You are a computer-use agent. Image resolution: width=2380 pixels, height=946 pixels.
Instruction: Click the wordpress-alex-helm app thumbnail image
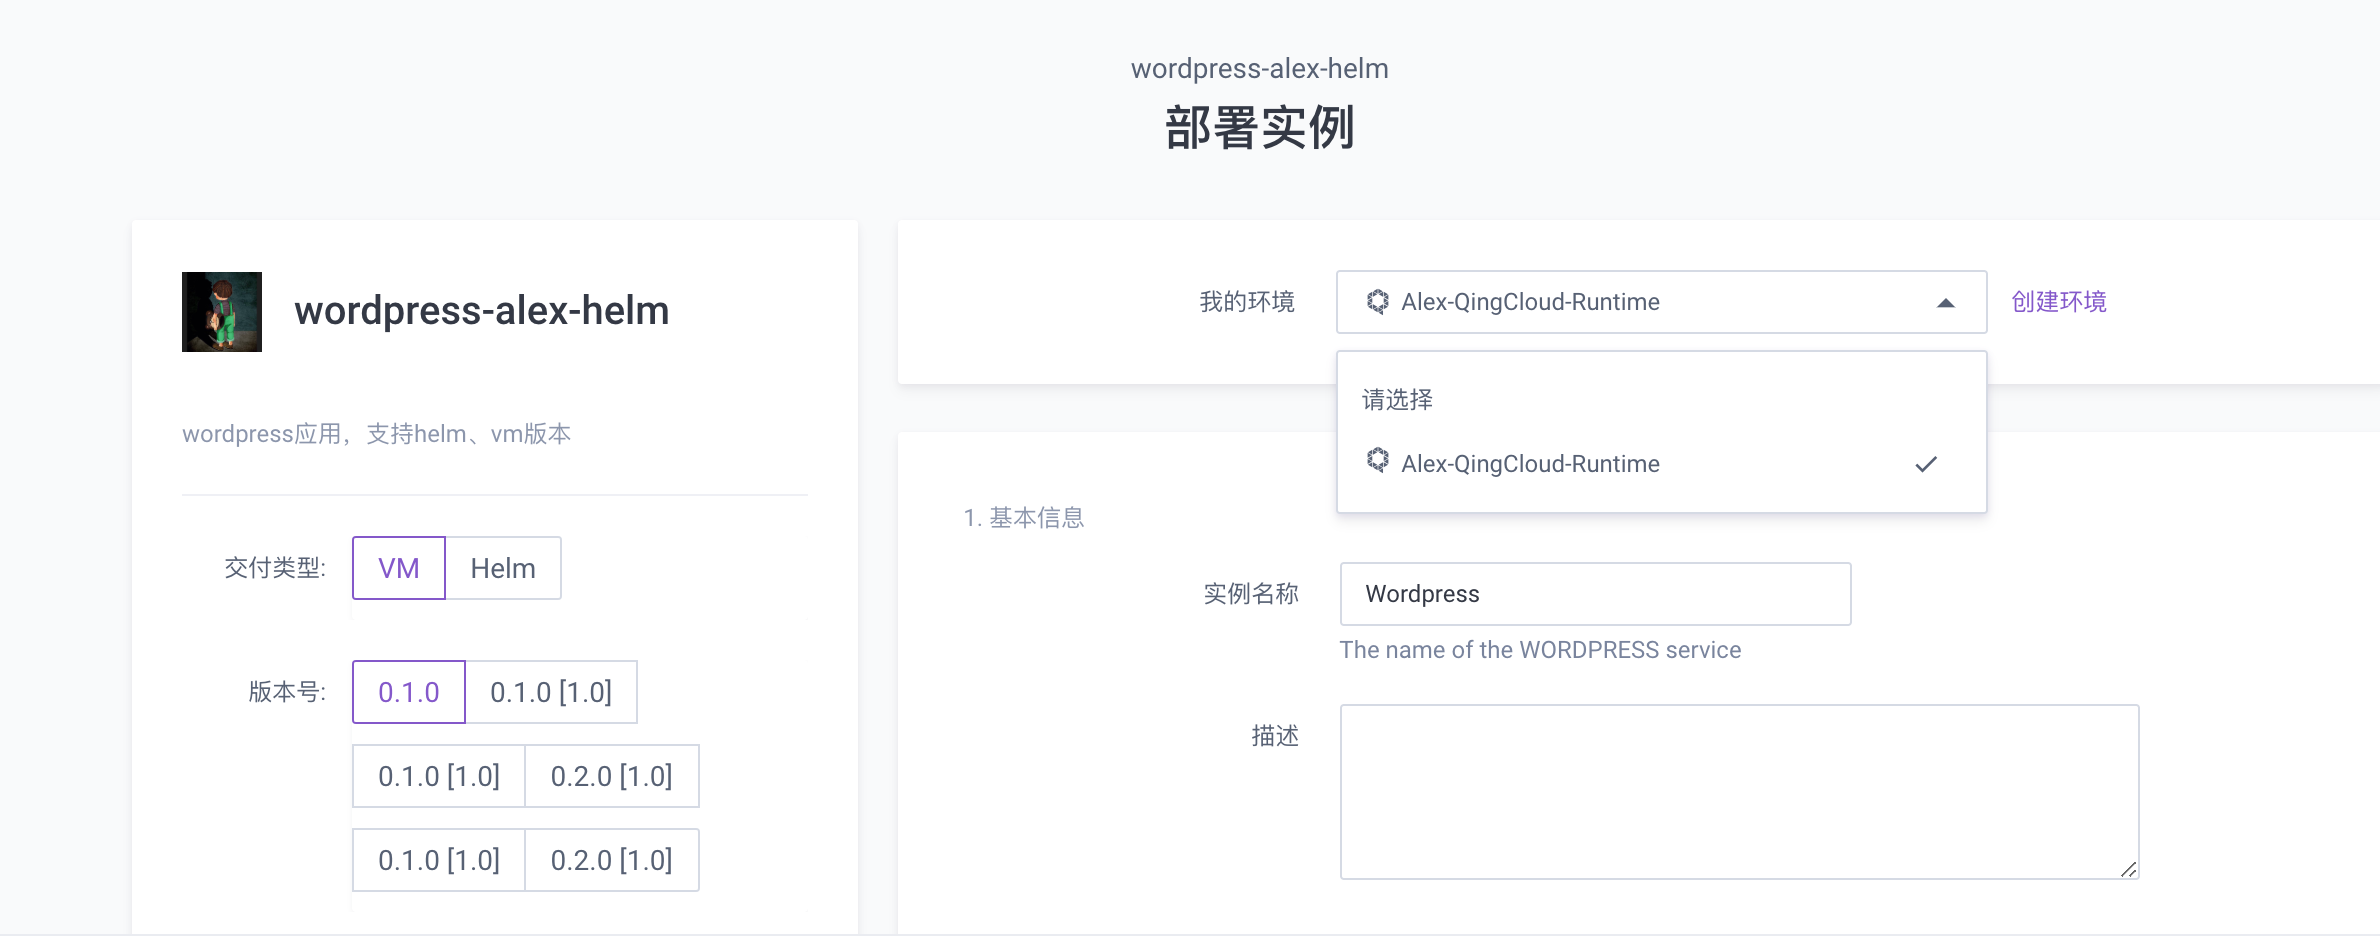tap(222, 312)
